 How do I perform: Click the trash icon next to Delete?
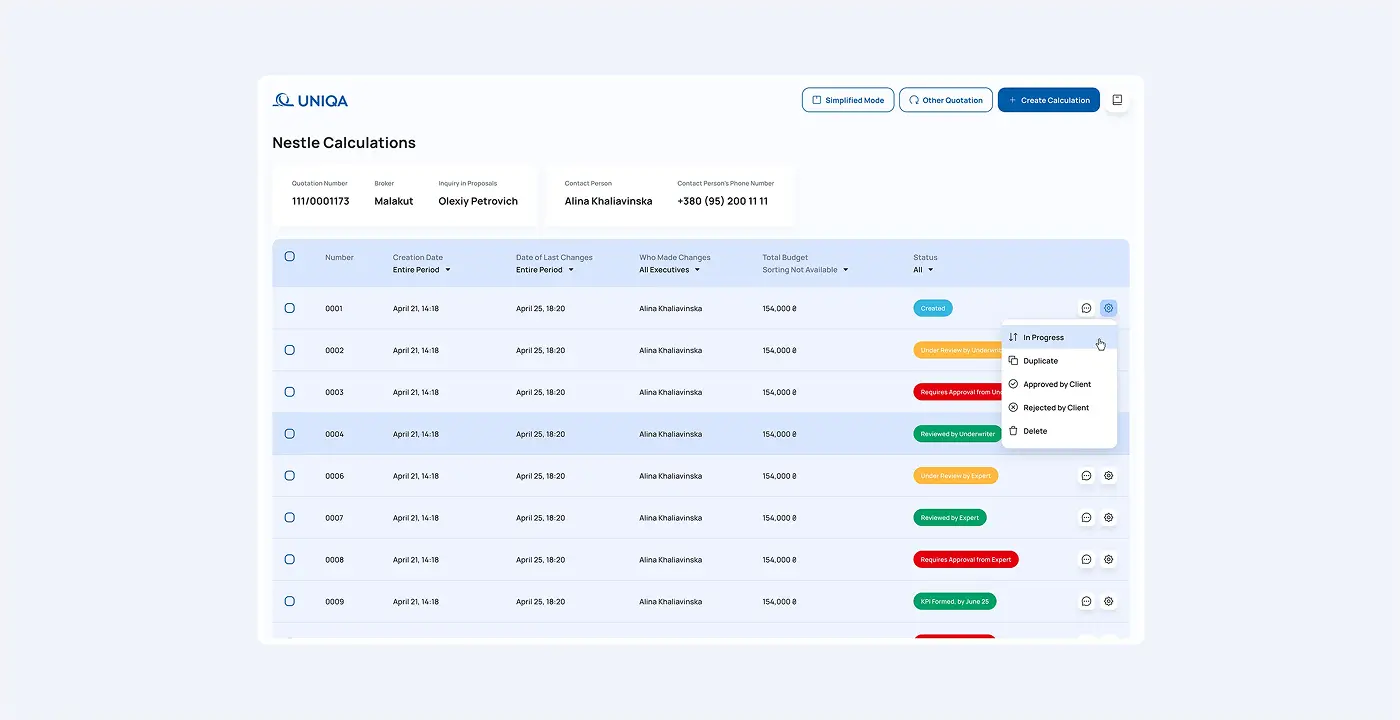pos(1014,430)
